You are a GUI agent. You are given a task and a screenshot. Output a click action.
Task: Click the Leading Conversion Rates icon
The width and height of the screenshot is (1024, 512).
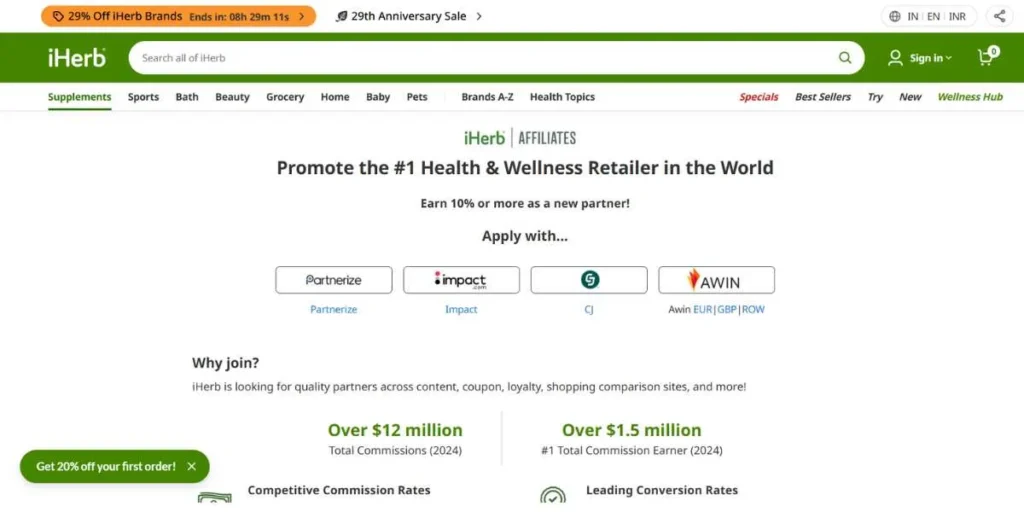point(553,494)
